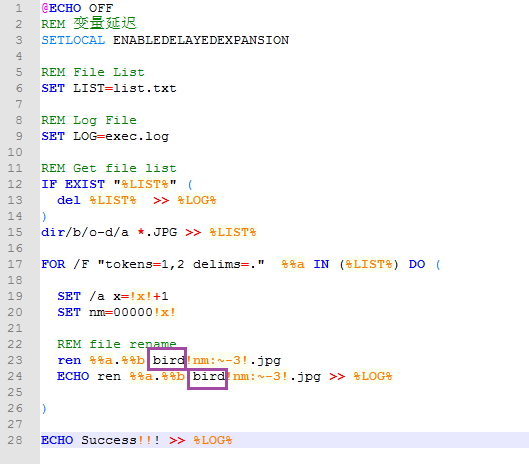This screenshot has height=464, width=529.
Task: Click 'nm=00000!x!' on line 20
Action: (133, 312)
